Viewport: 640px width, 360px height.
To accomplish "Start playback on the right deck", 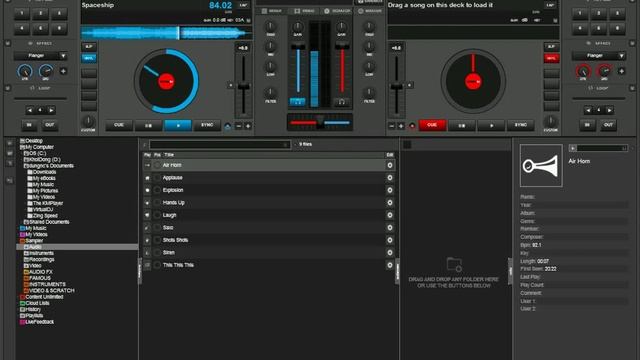I will (491, 125).
